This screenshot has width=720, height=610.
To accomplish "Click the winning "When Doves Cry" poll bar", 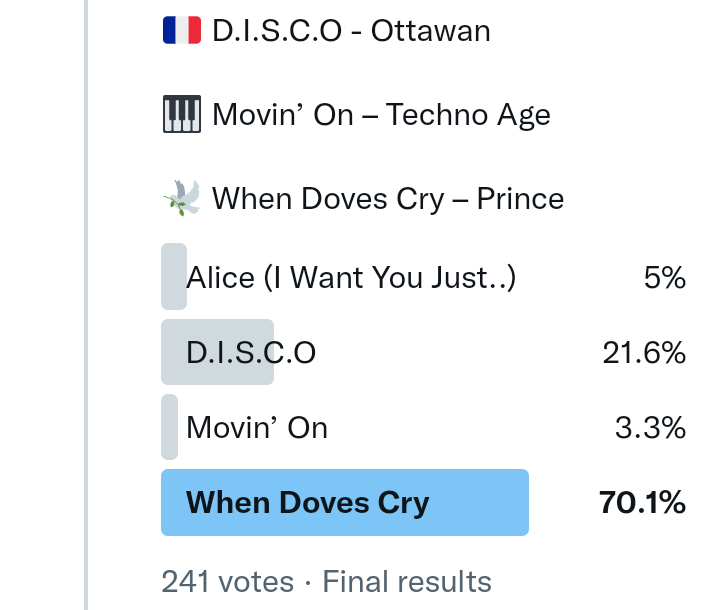I will (345, 502).
